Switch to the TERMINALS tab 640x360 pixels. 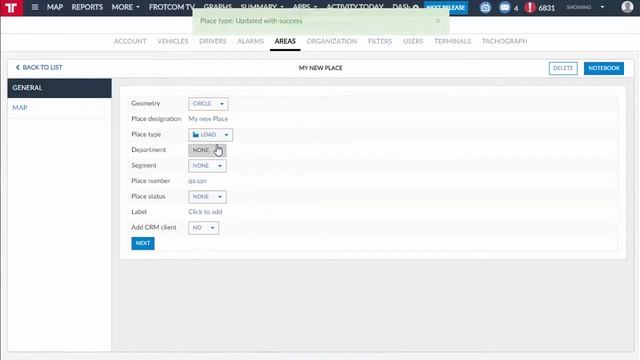pyautogui.click(x=452, y=41)
